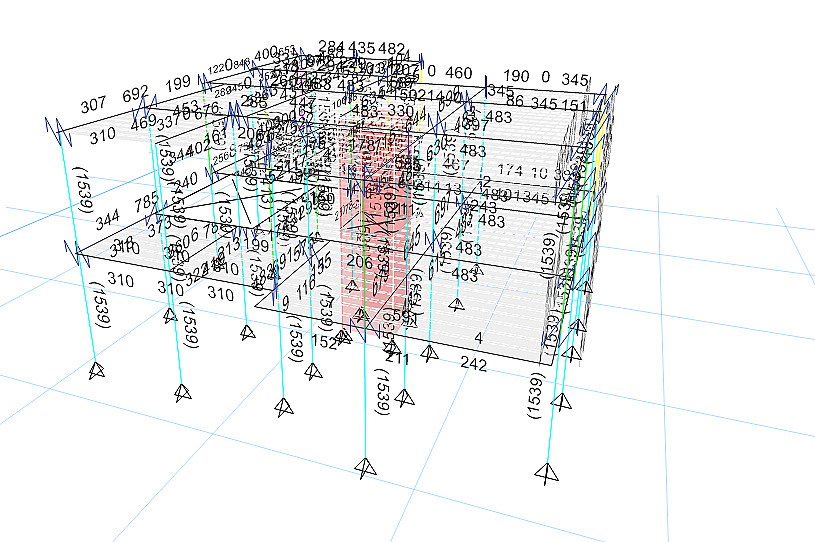This screenshot has height=542, width=815.
Task: Click the value 240 on the left frame
Action: pyautogui.click(x=186, y=180)
